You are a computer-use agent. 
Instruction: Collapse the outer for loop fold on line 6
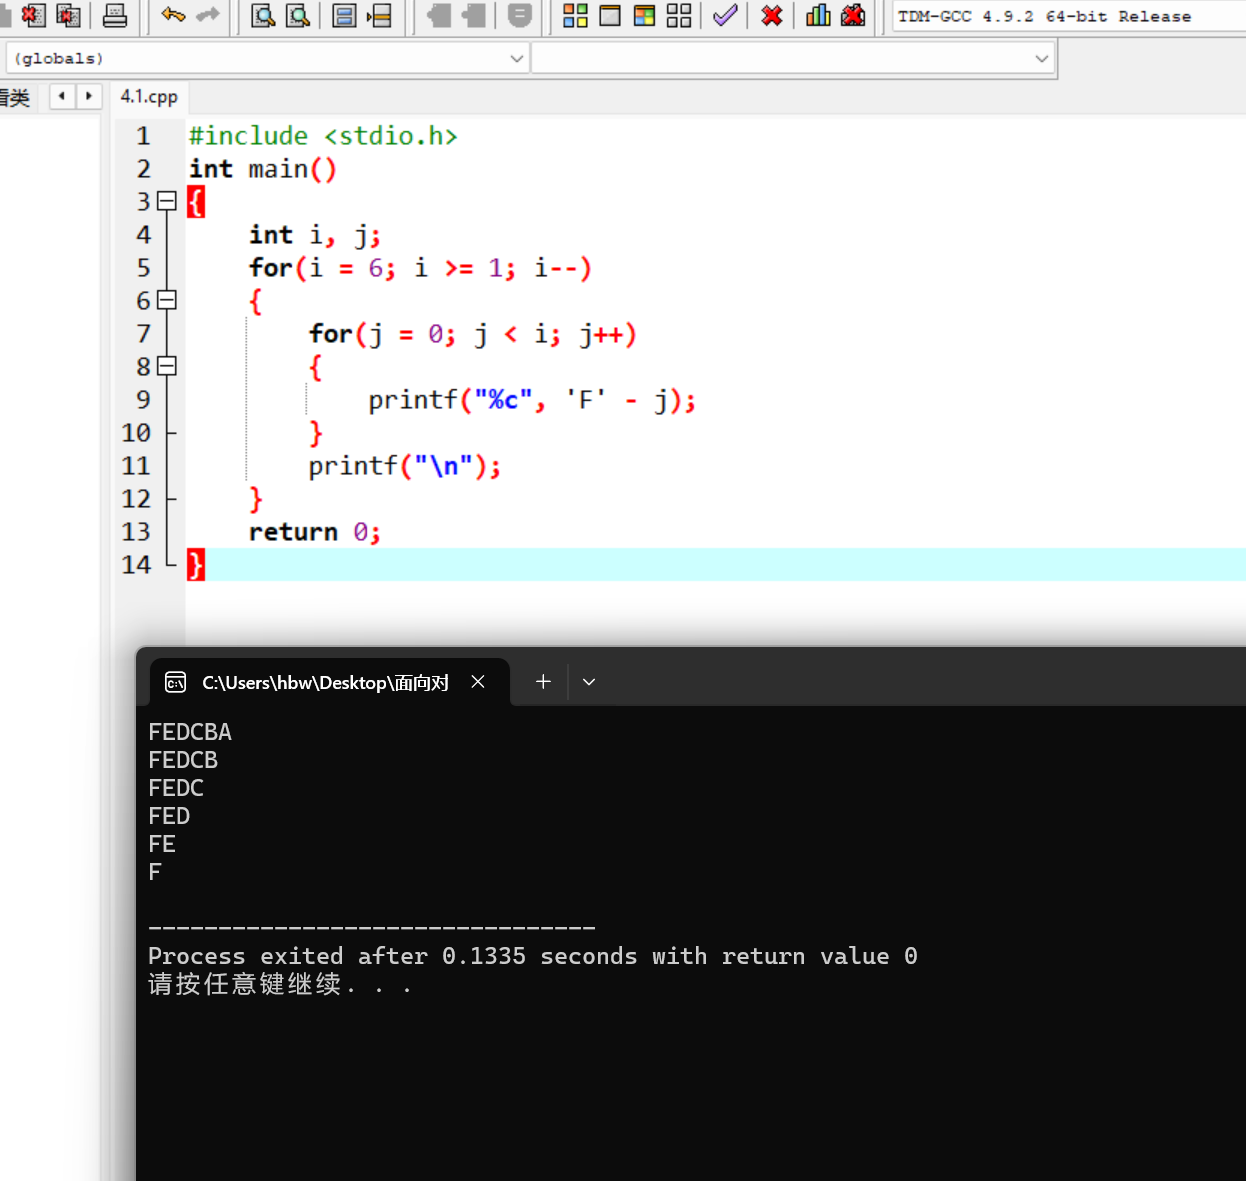[167, 300]
